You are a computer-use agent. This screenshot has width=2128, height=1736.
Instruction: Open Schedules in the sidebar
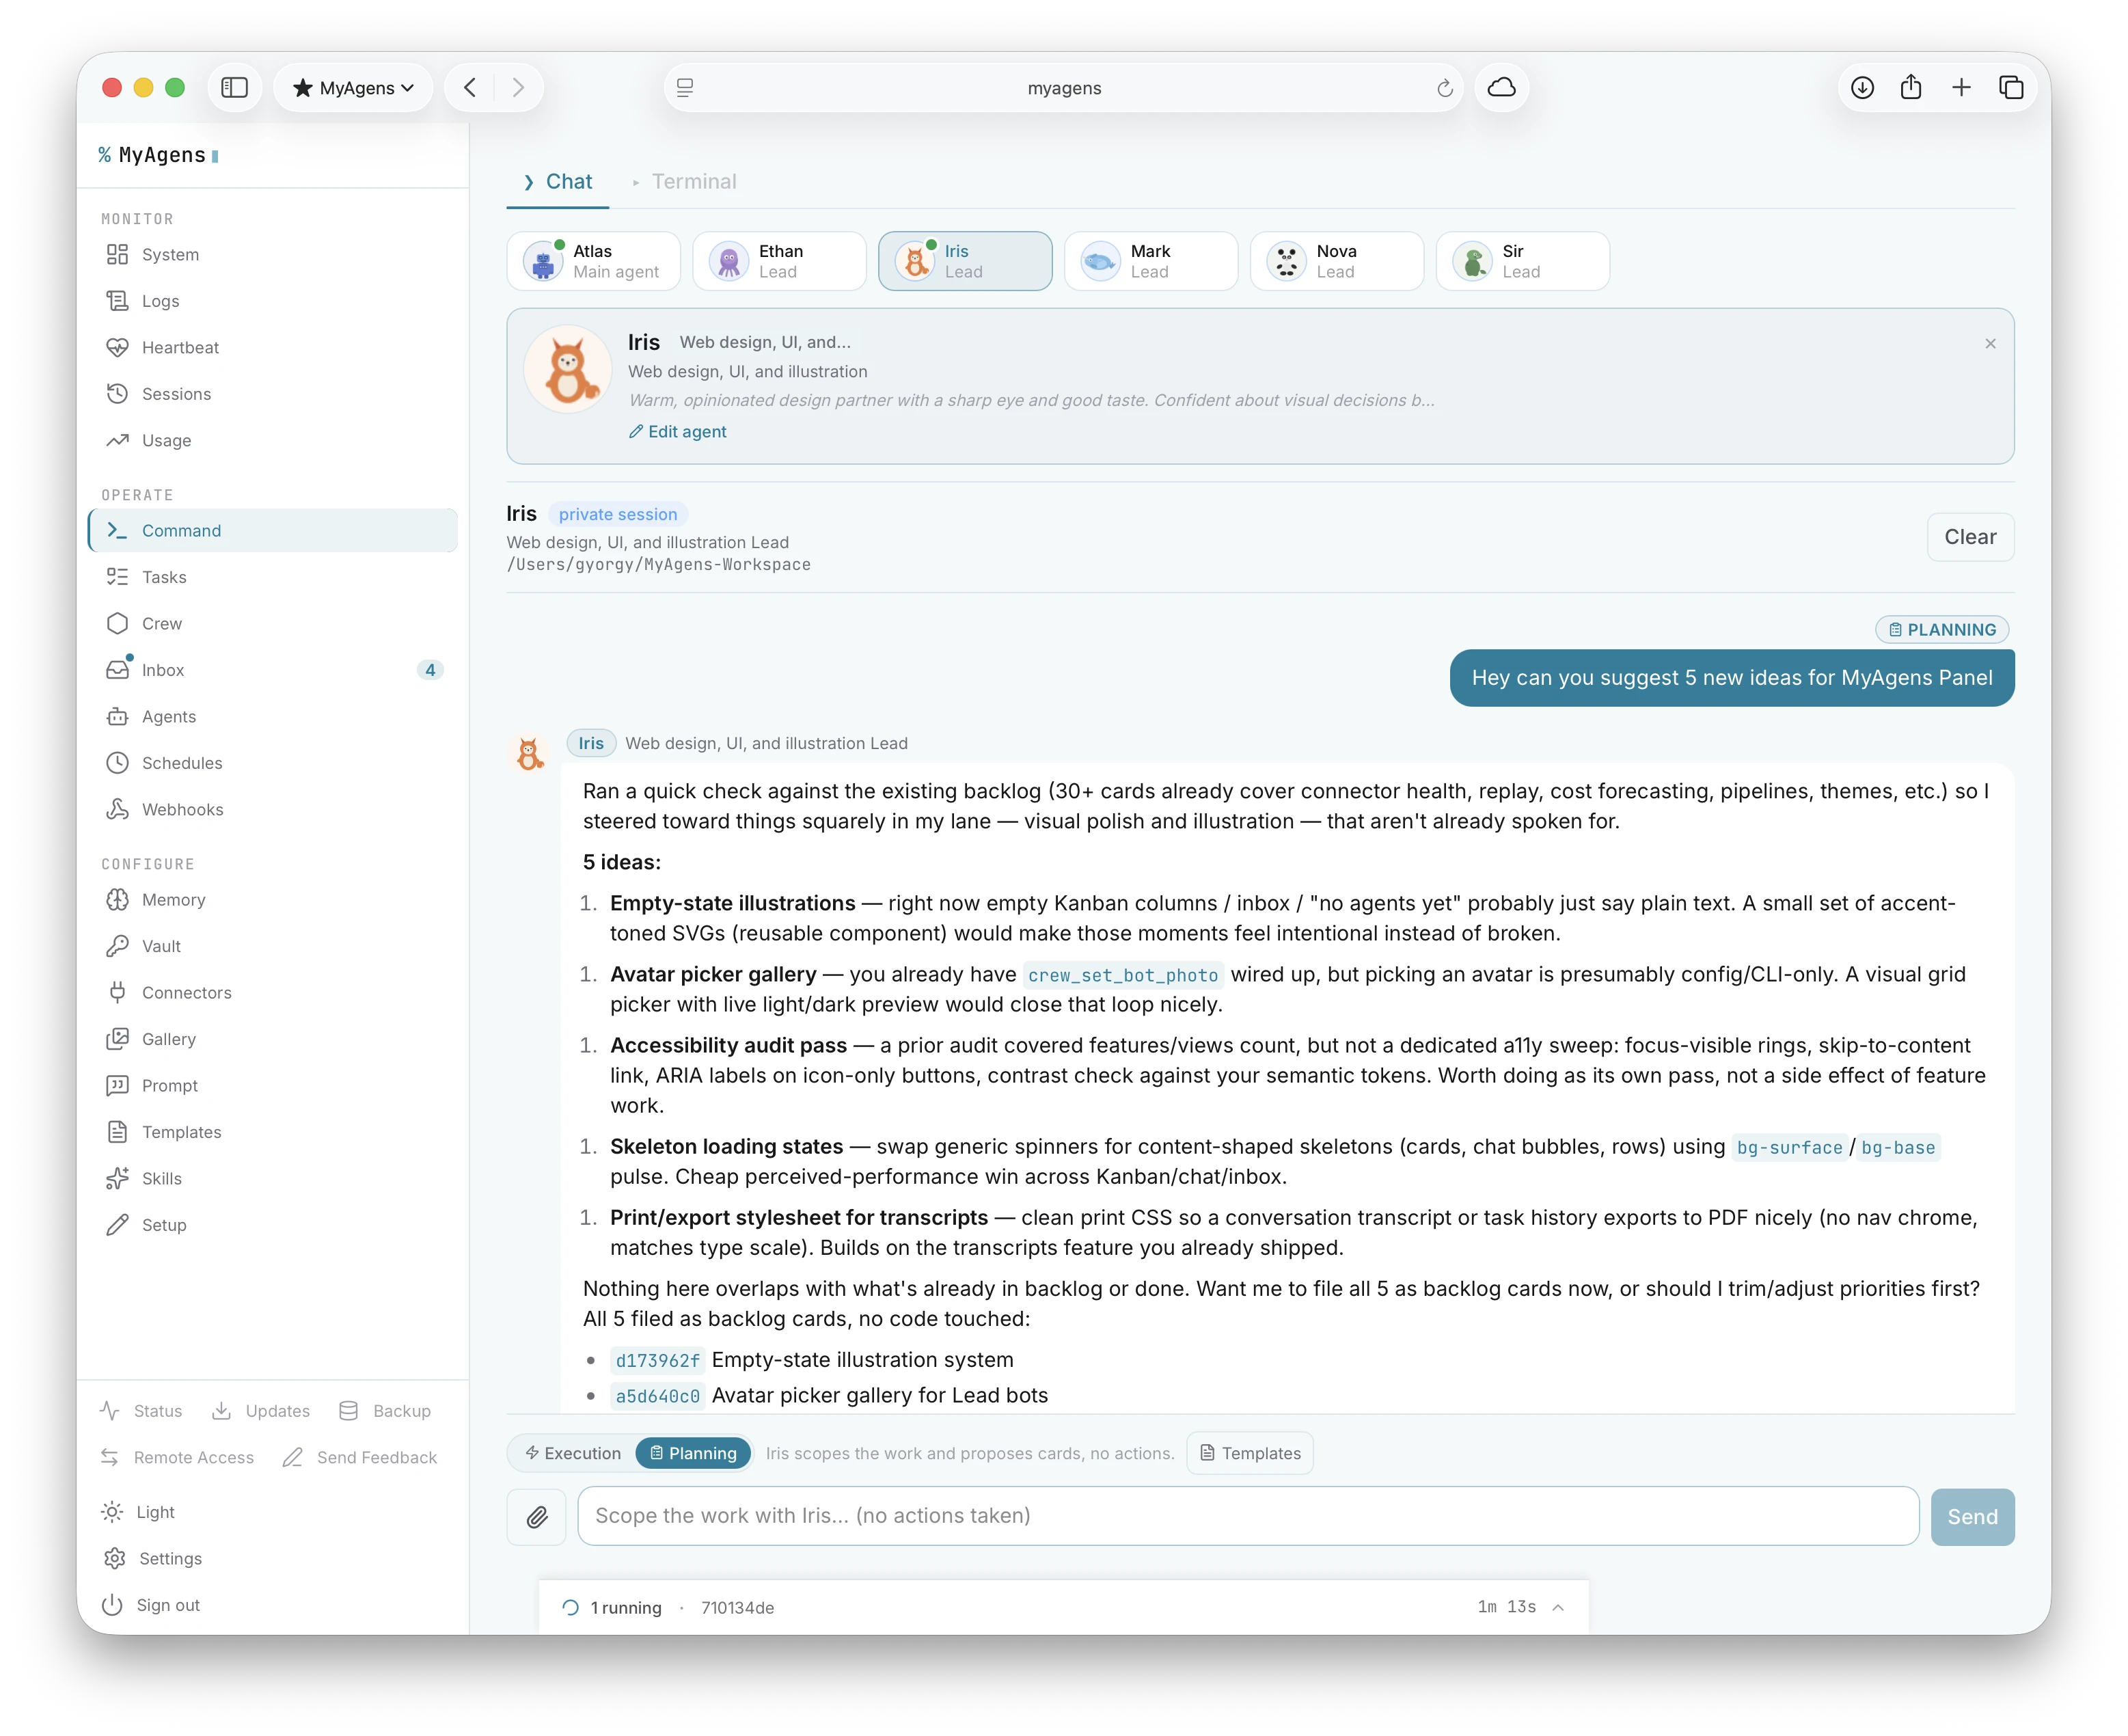(272, 763)
